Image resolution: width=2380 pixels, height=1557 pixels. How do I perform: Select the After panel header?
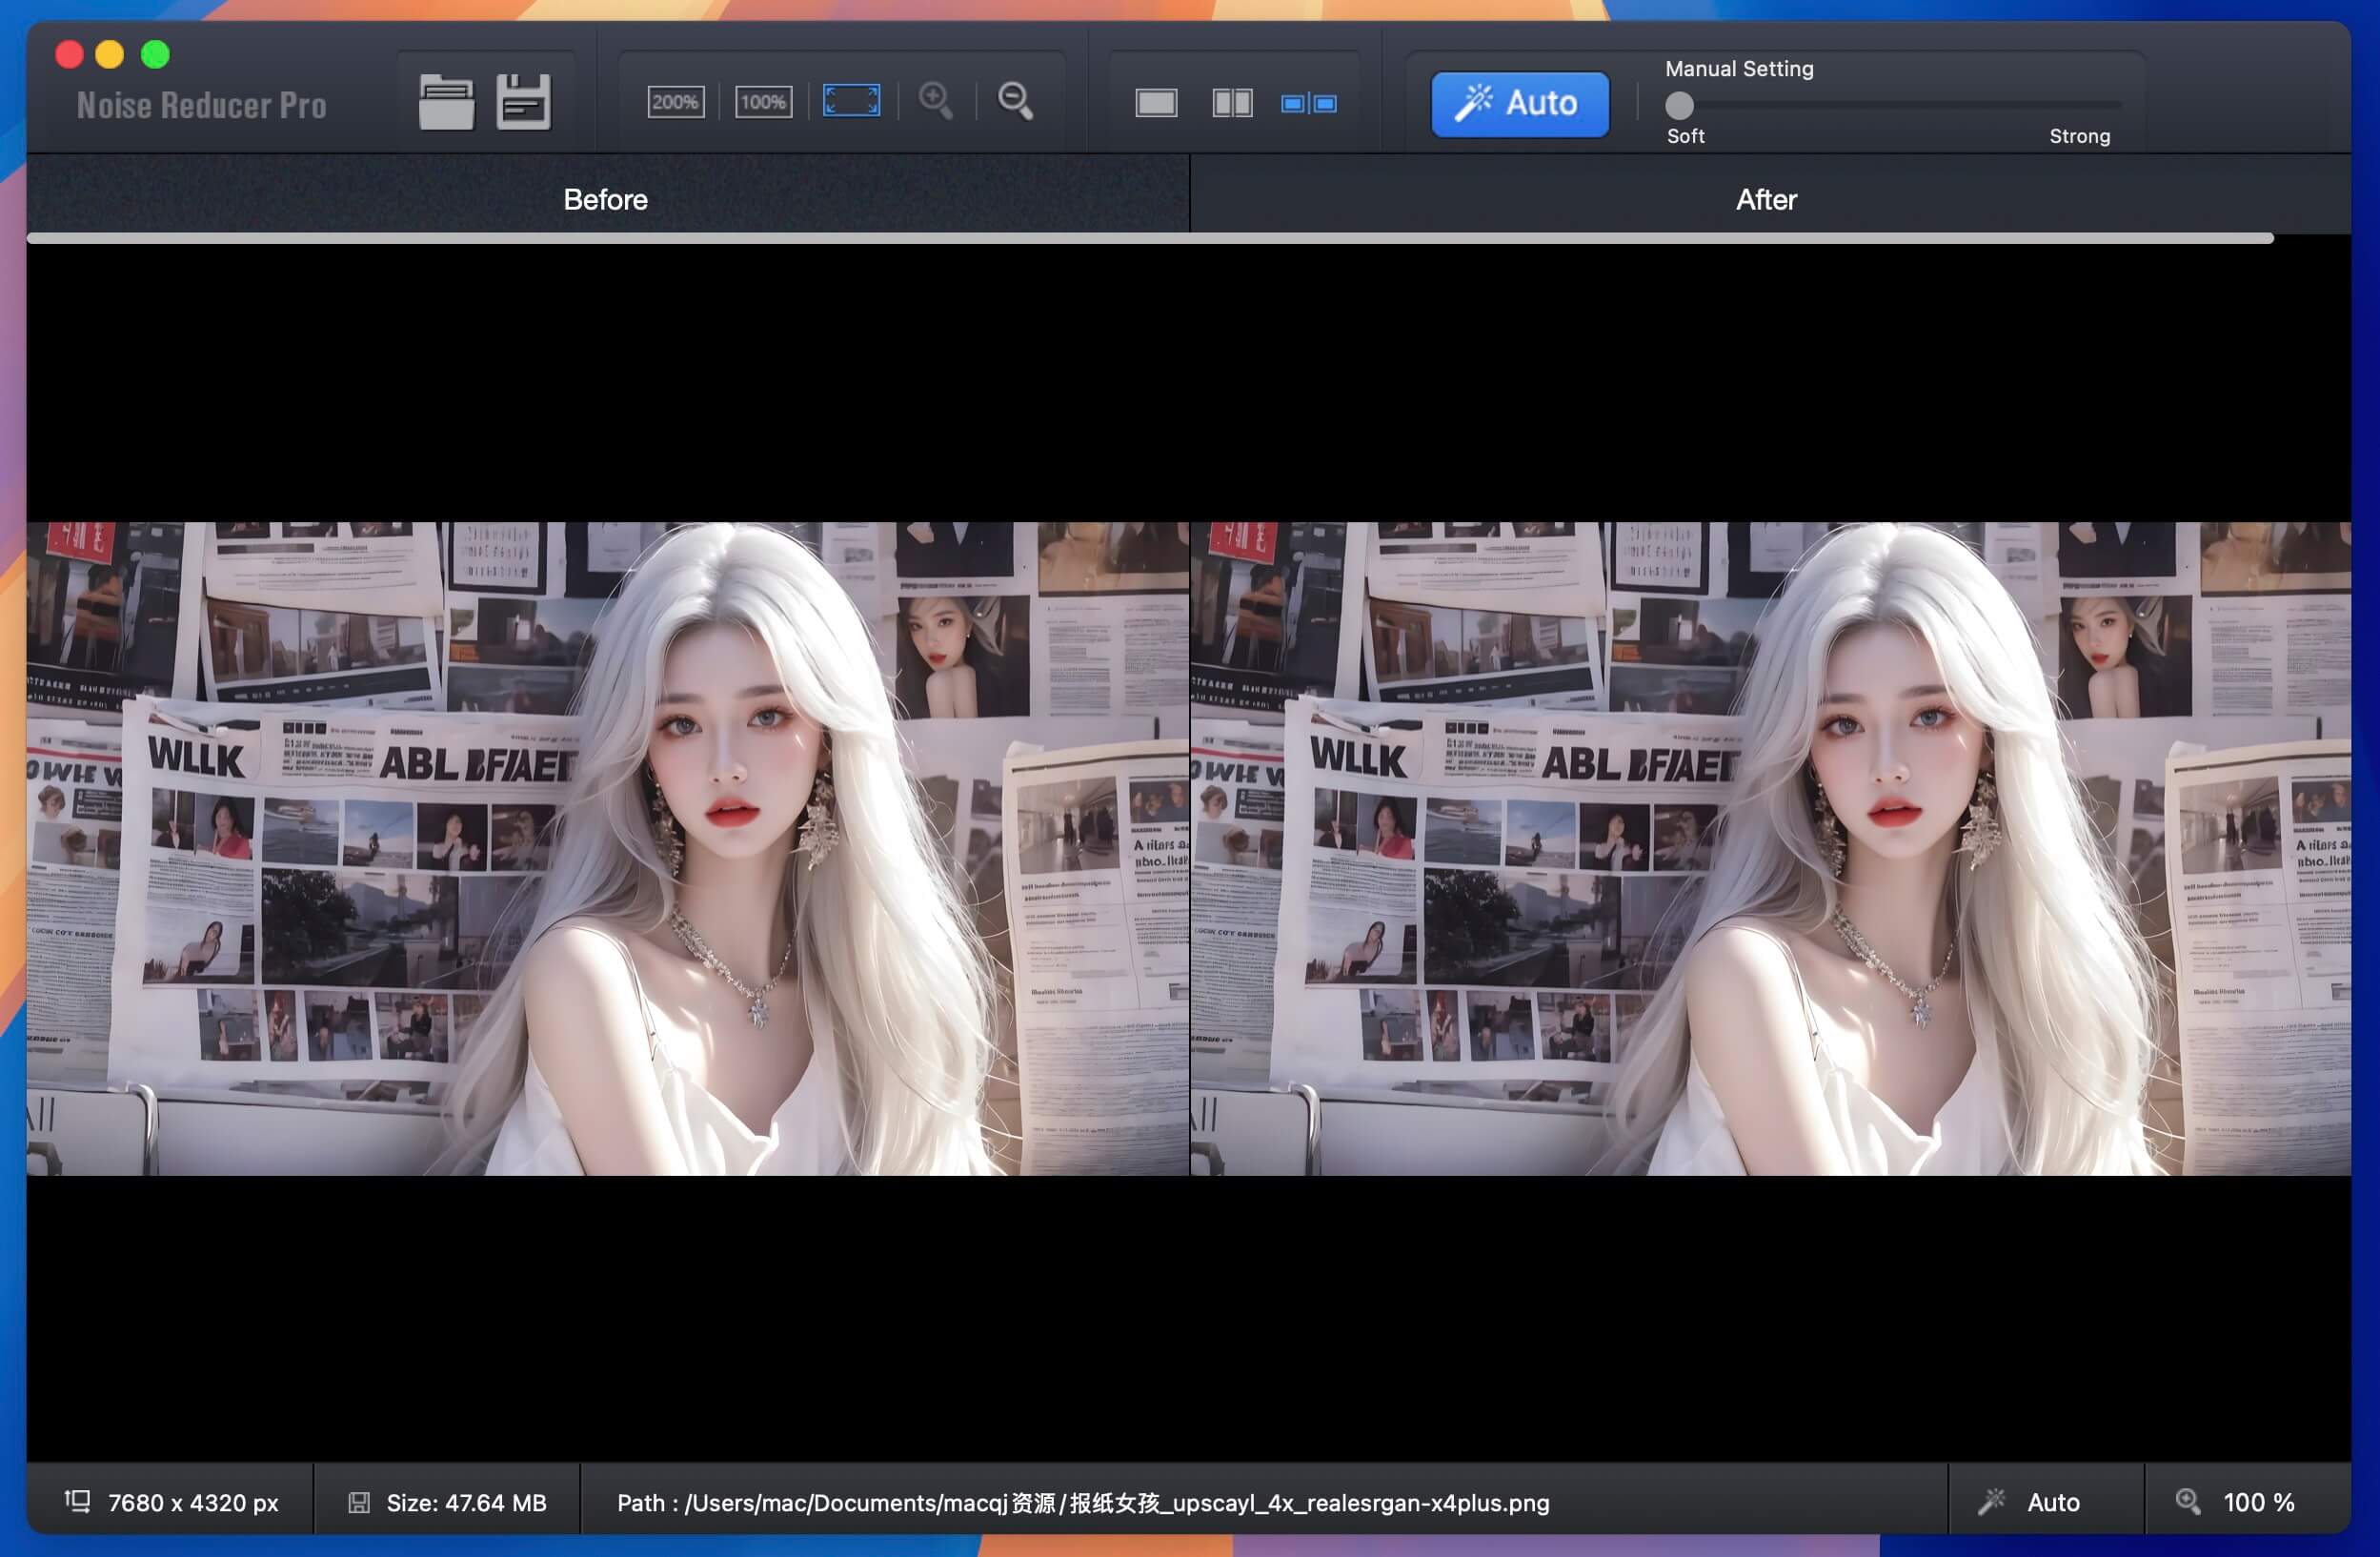coord(1766,199)
